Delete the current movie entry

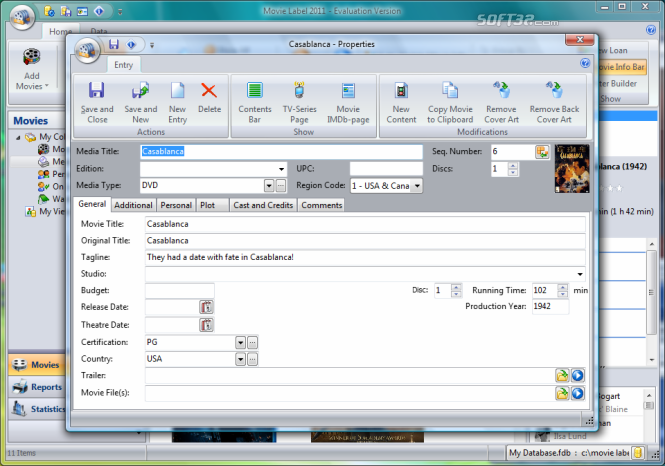pyautogui.click(x=209, y=98)
